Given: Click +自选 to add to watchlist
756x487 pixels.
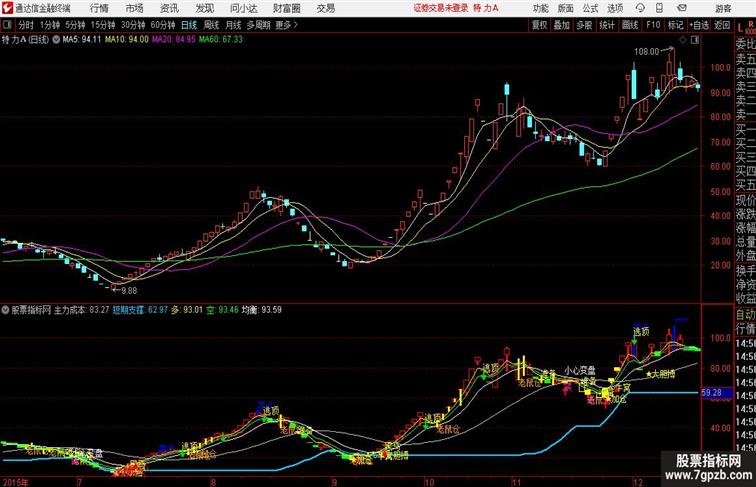Looking at the screenshot, I should coord(699,25).
